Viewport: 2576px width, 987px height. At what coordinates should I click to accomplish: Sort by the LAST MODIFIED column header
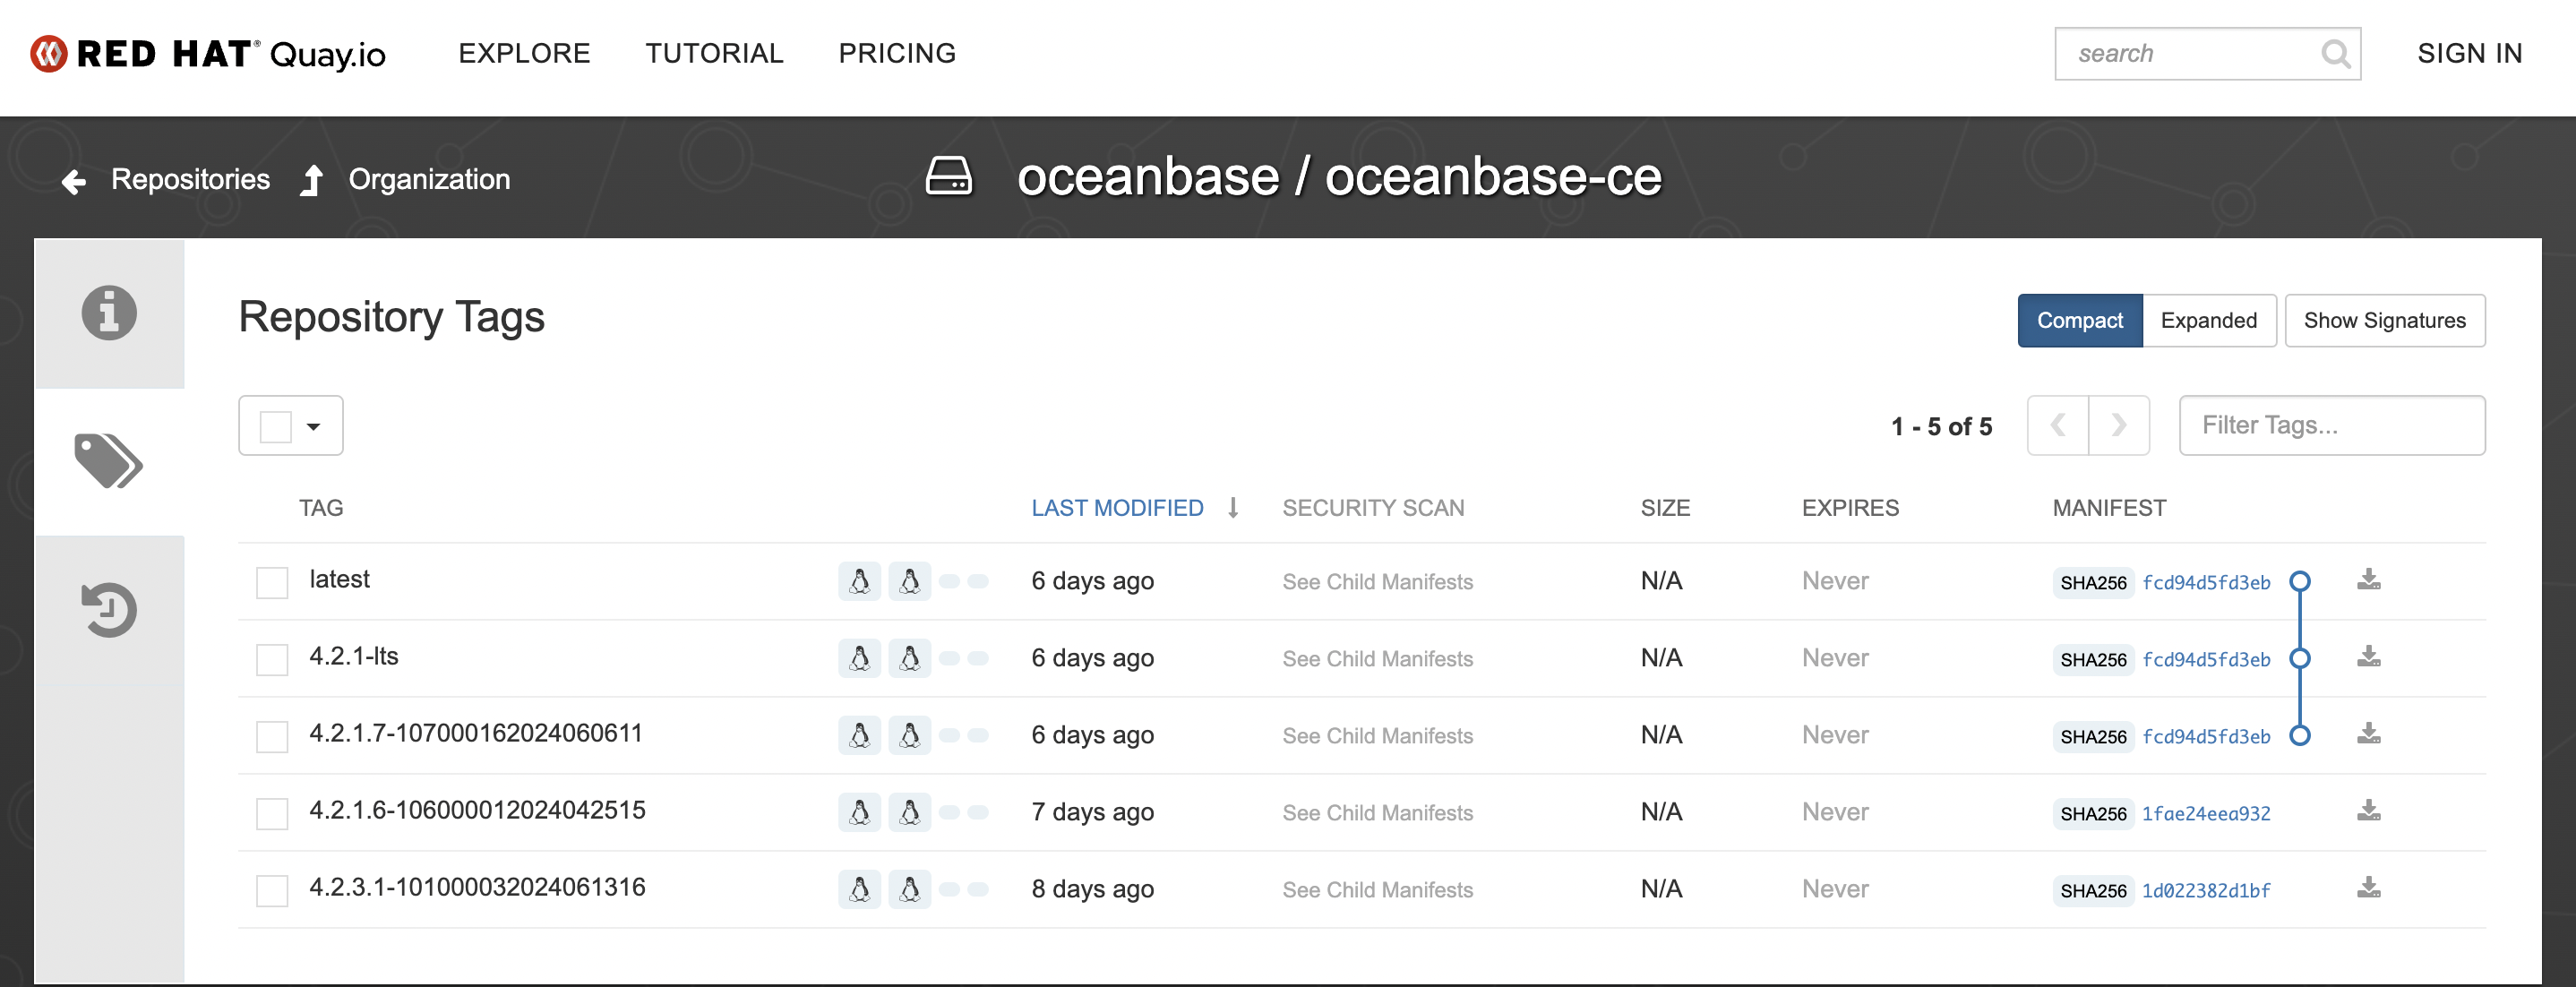tap(1117, 508)
